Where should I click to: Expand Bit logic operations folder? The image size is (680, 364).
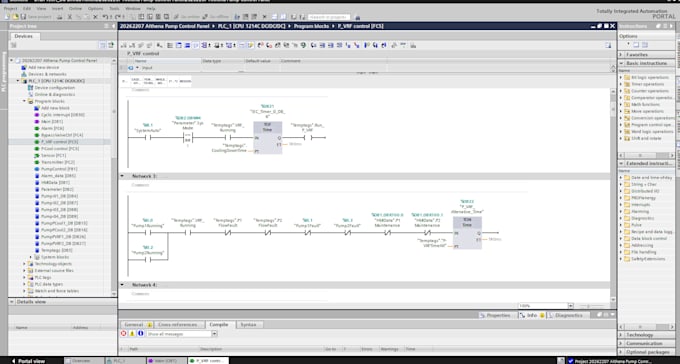click(621, 77)
